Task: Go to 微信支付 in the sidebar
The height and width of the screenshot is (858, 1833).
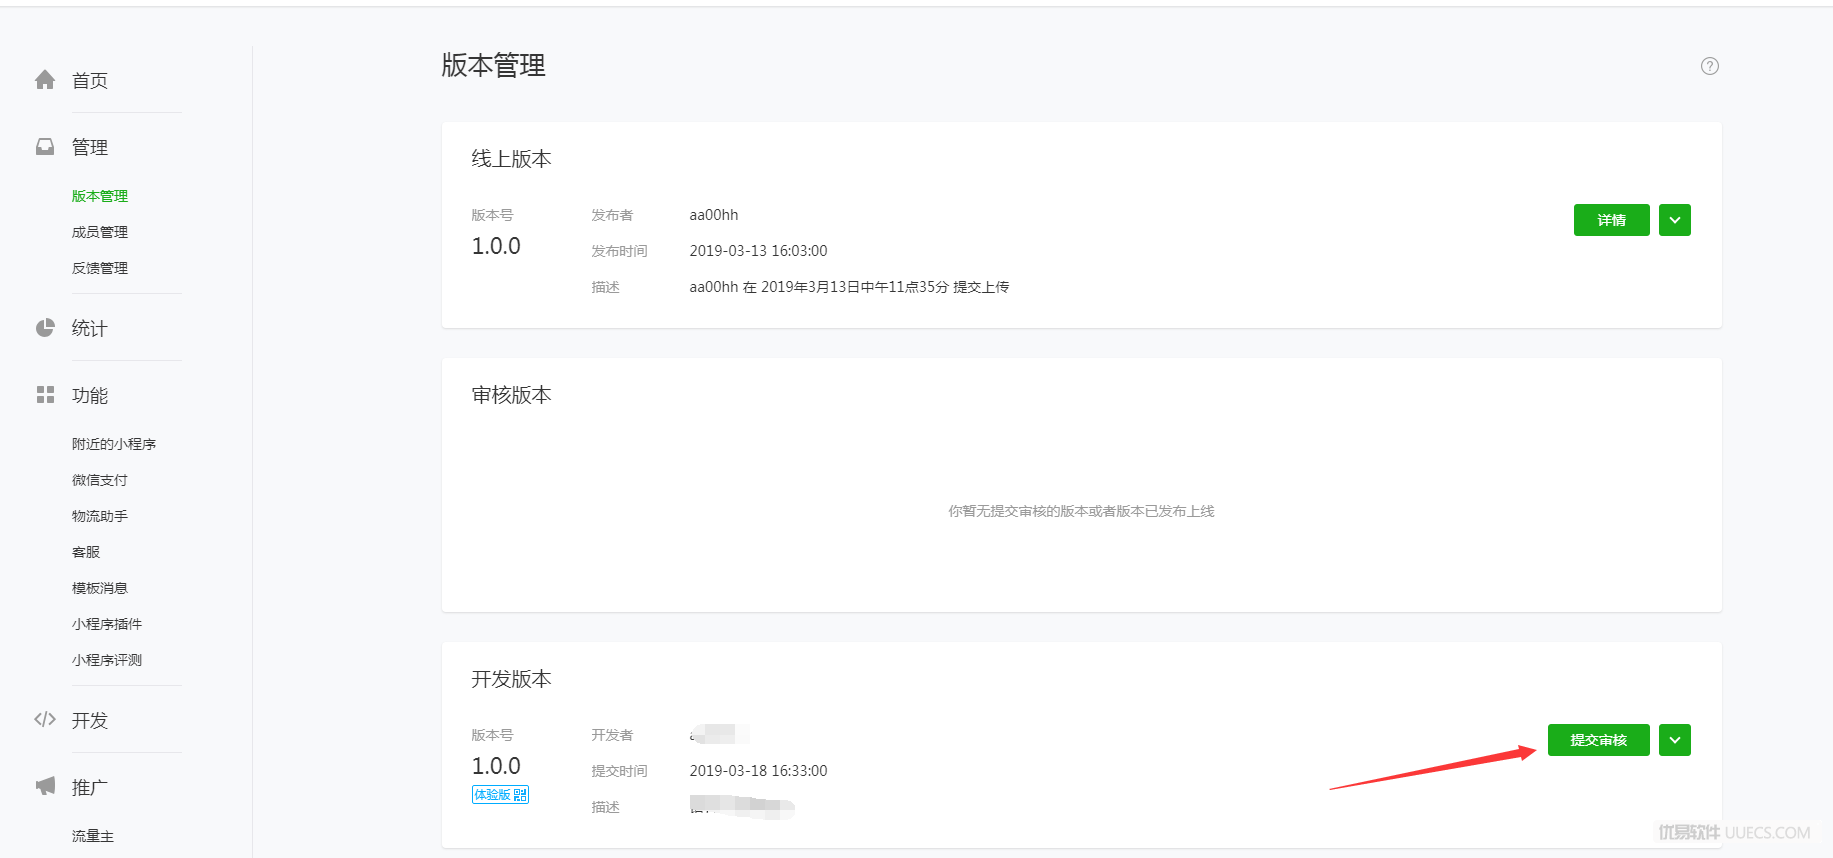Action: (x=100, y=480)
